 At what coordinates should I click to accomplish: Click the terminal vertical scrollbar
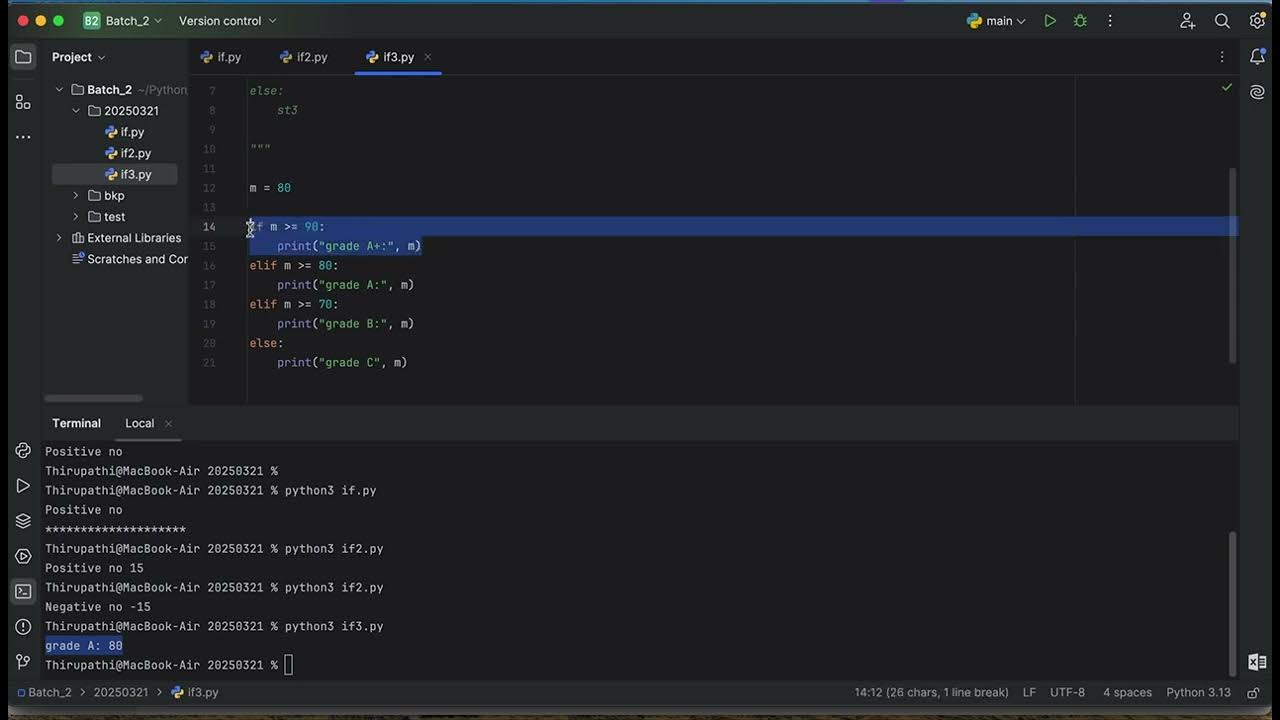pos(1233,602)
